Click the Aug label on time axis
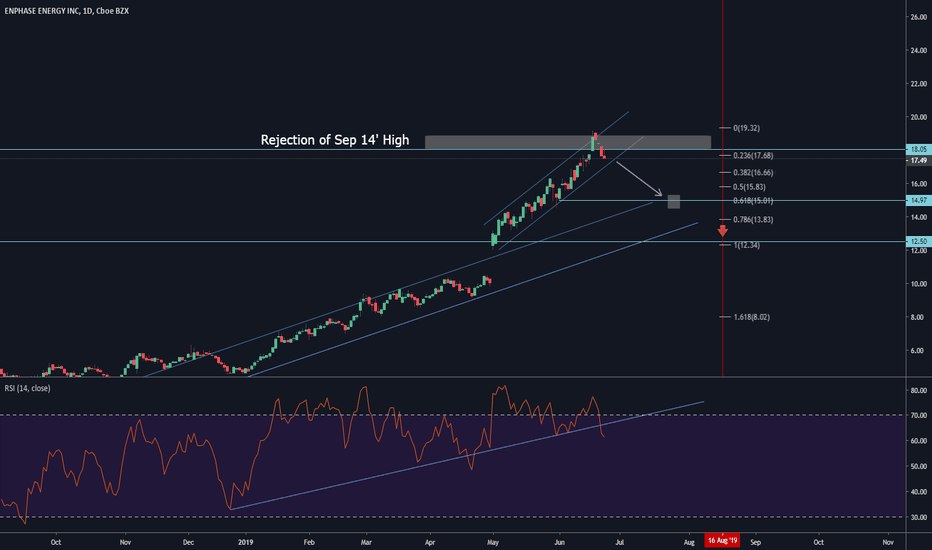Viewport: 932px width, 550px height. tap(689, 542)
